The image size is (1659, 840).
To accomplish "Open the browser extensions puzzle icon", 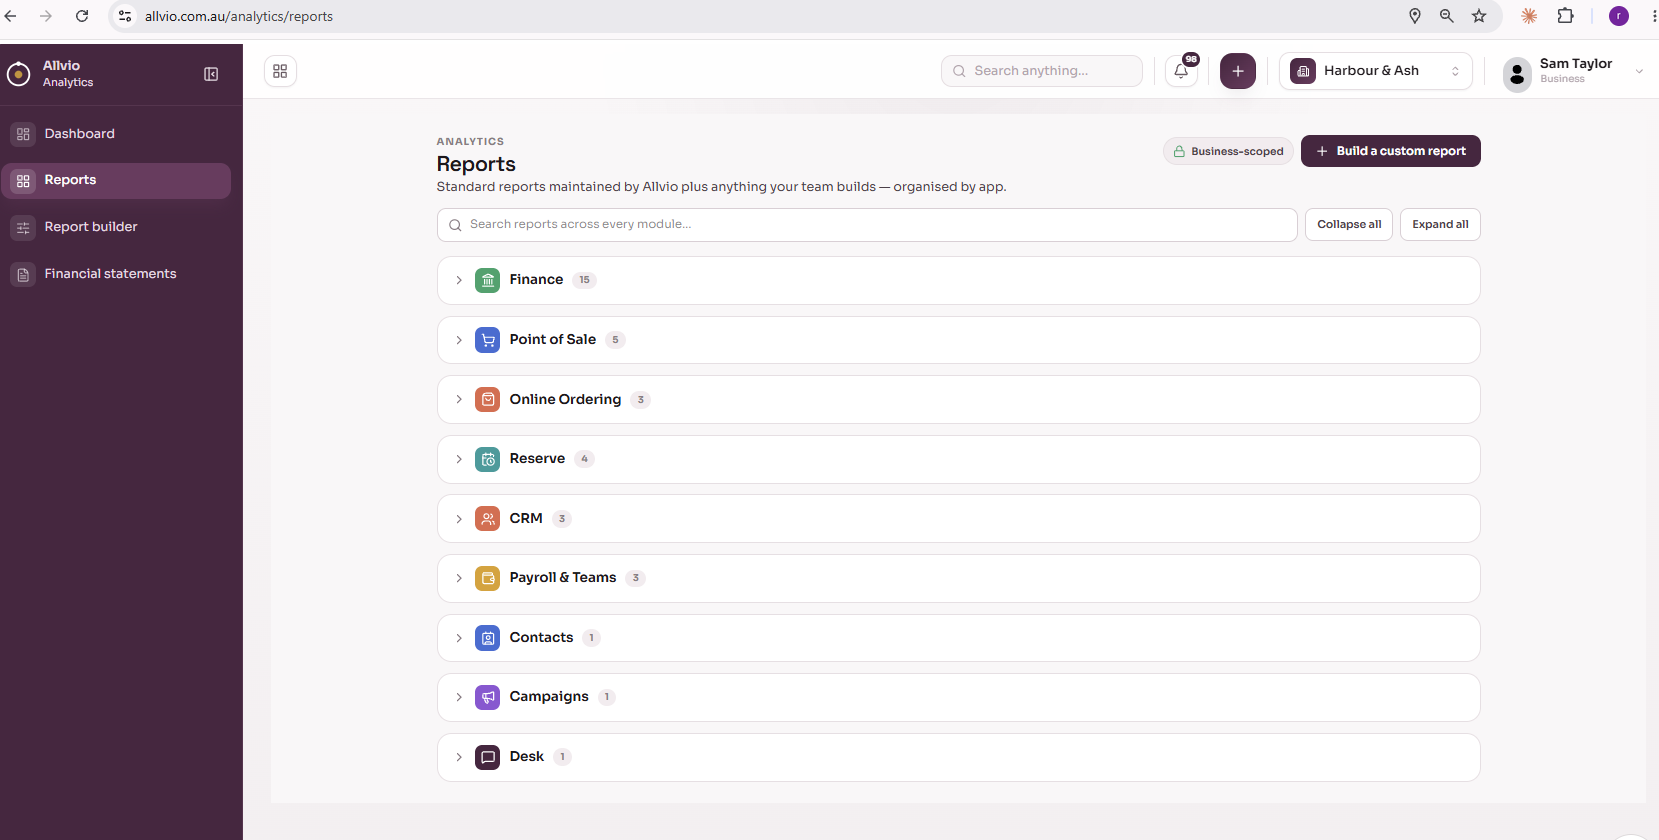I will pyautogui.click(x=1566, y=16).
